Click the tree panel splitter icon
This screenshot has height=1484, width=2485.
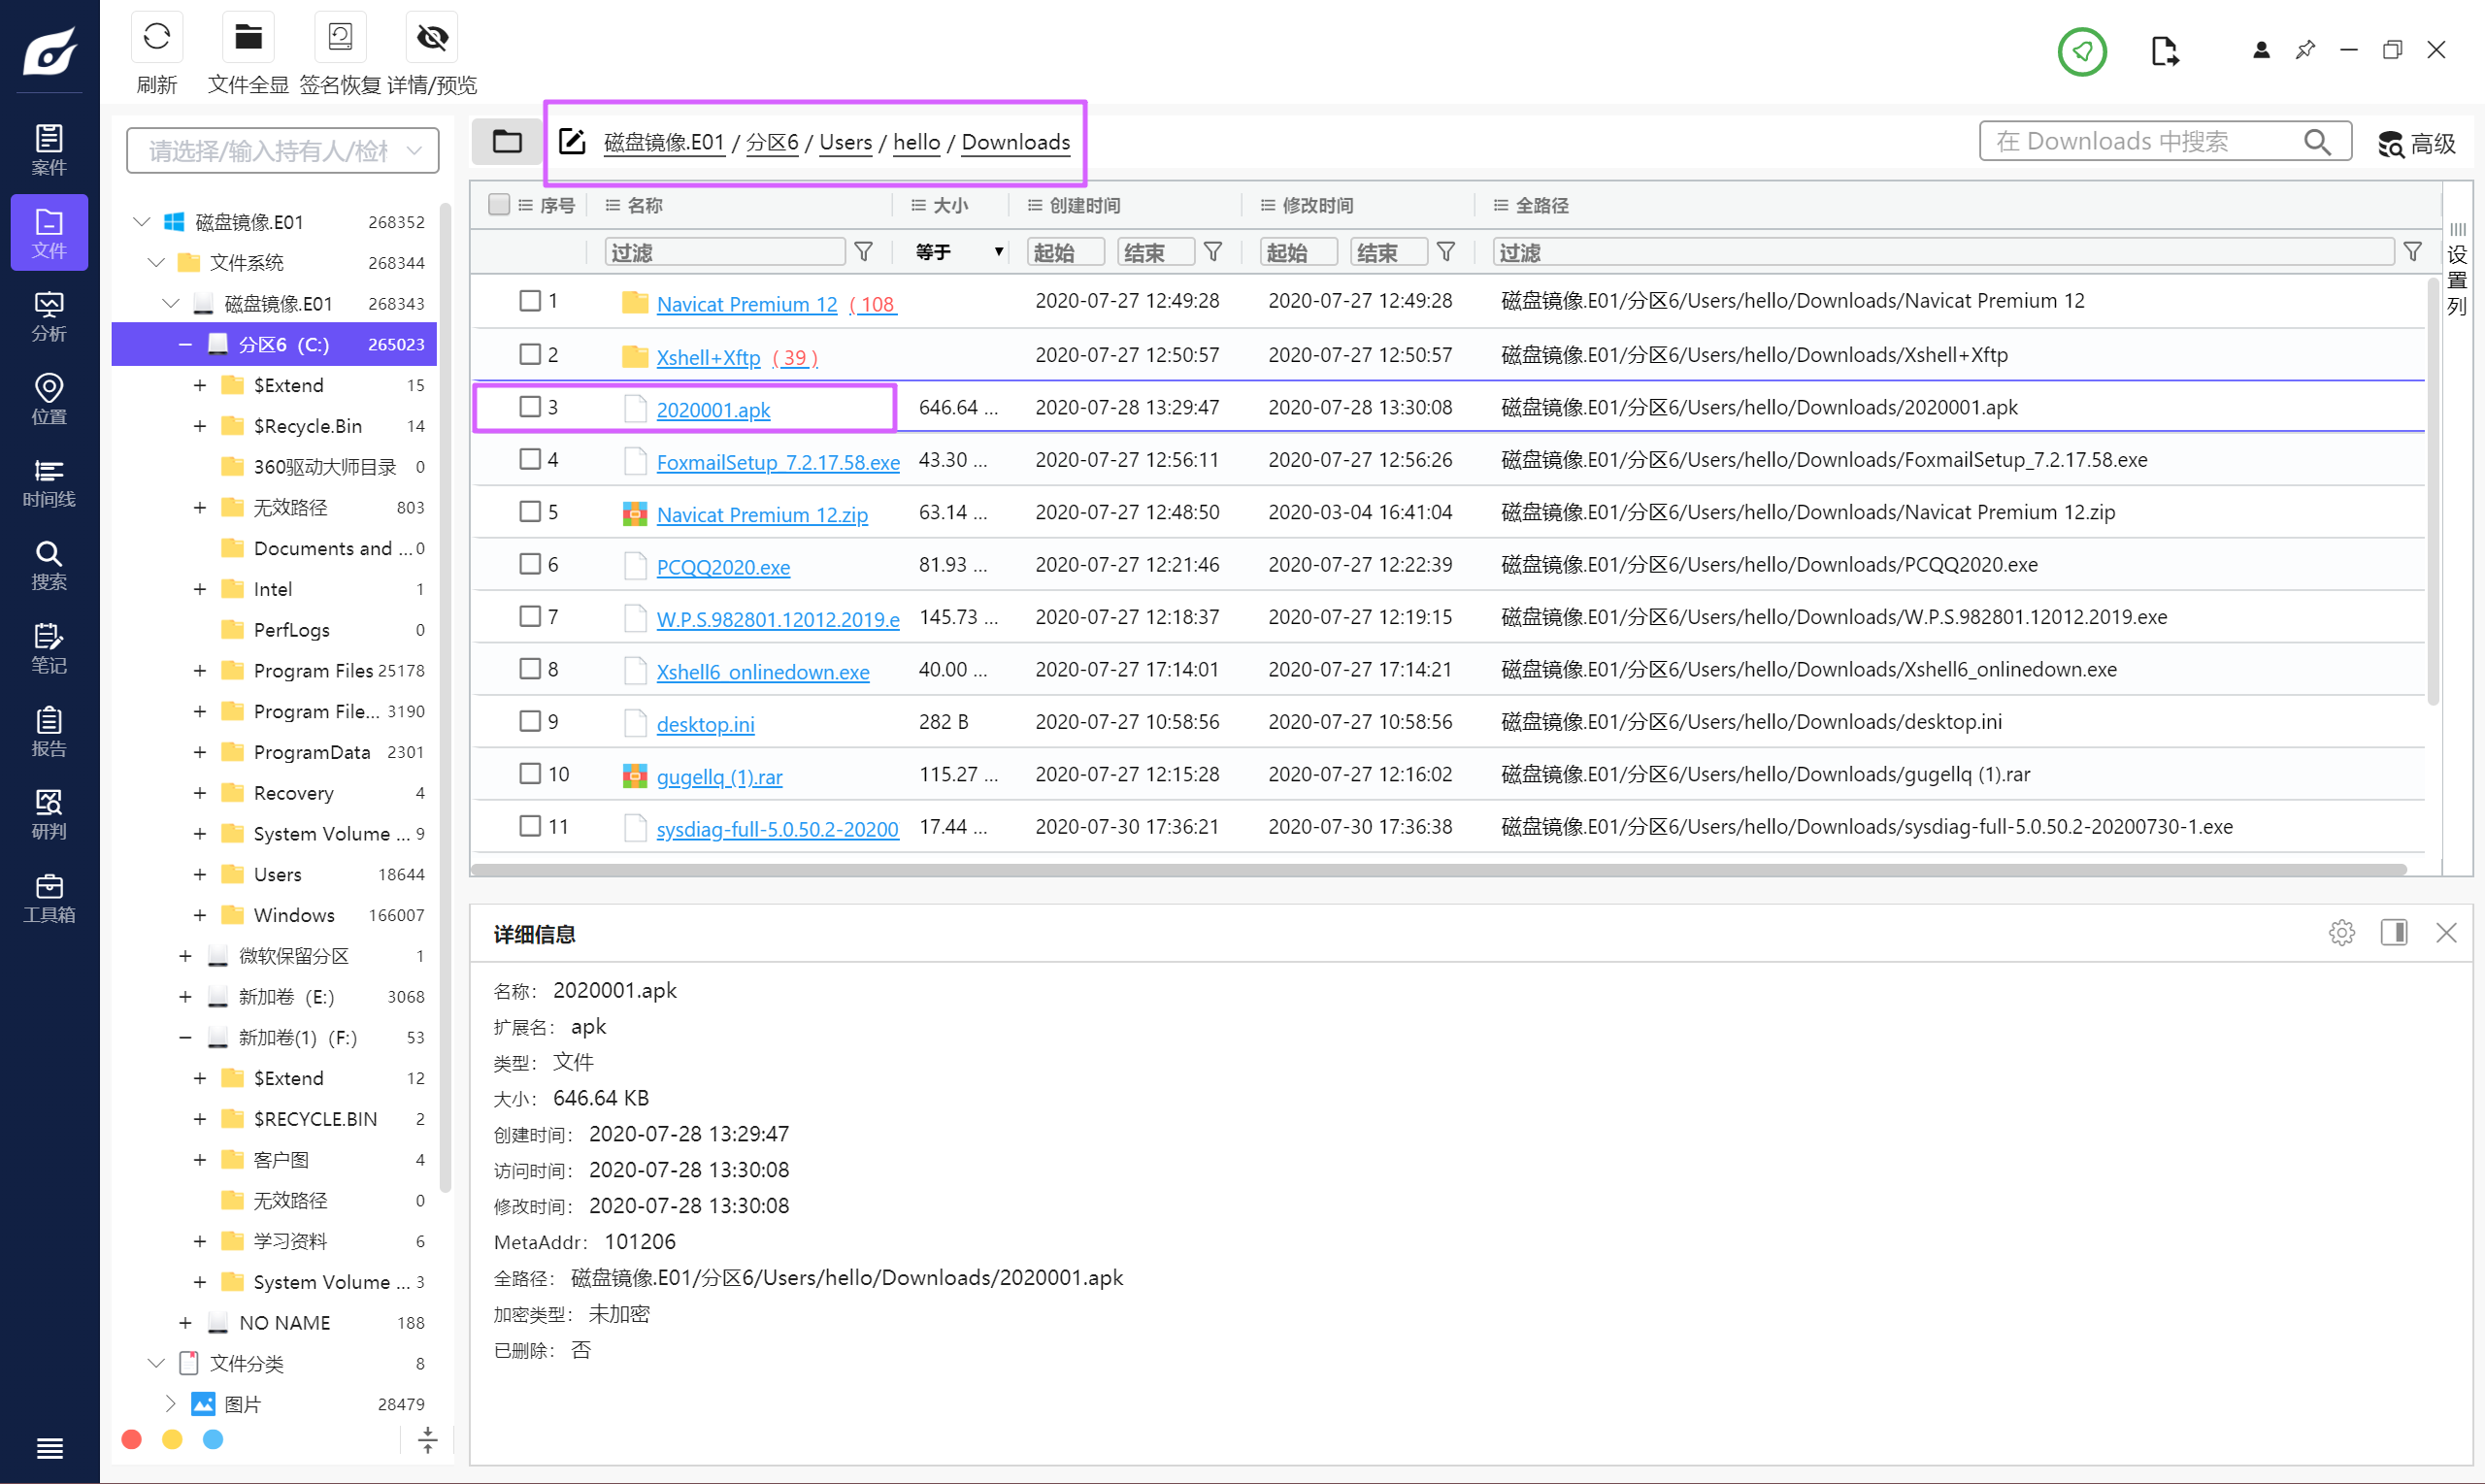pos(428,1440)
